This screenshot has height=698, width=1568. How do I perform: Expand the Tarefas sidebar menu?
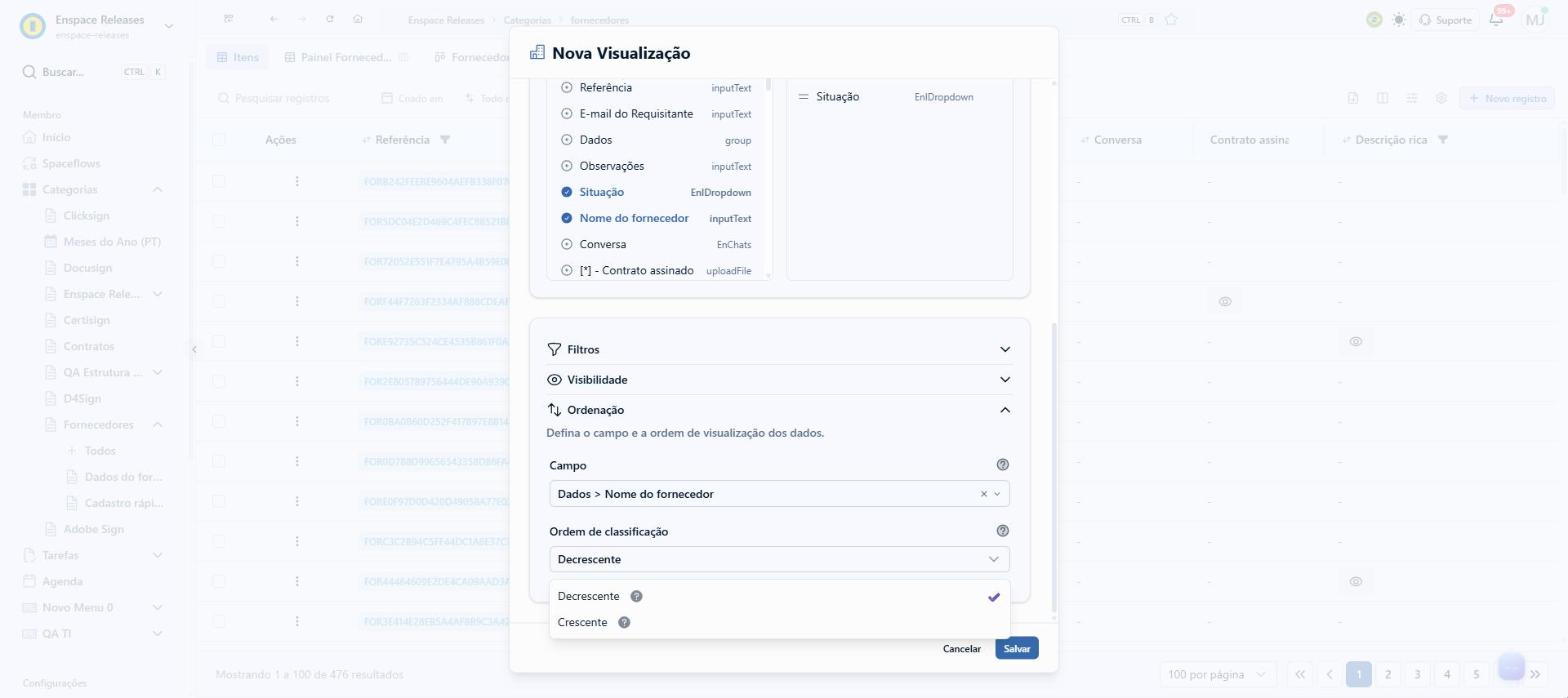click(x=157, y=555)
